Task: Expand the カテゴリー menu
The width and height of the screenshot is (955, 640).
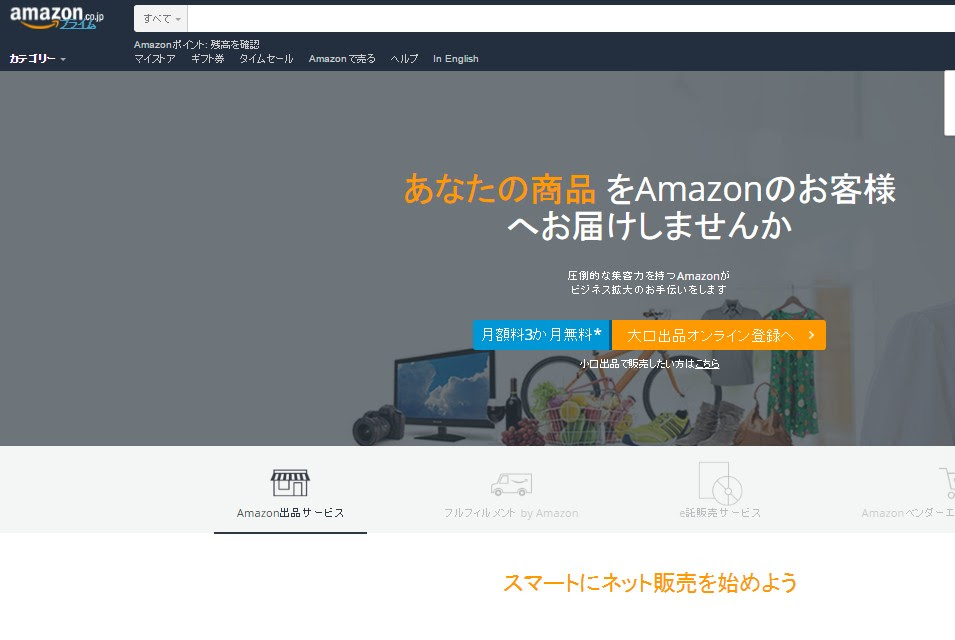Action: click(x=37, y=58)
